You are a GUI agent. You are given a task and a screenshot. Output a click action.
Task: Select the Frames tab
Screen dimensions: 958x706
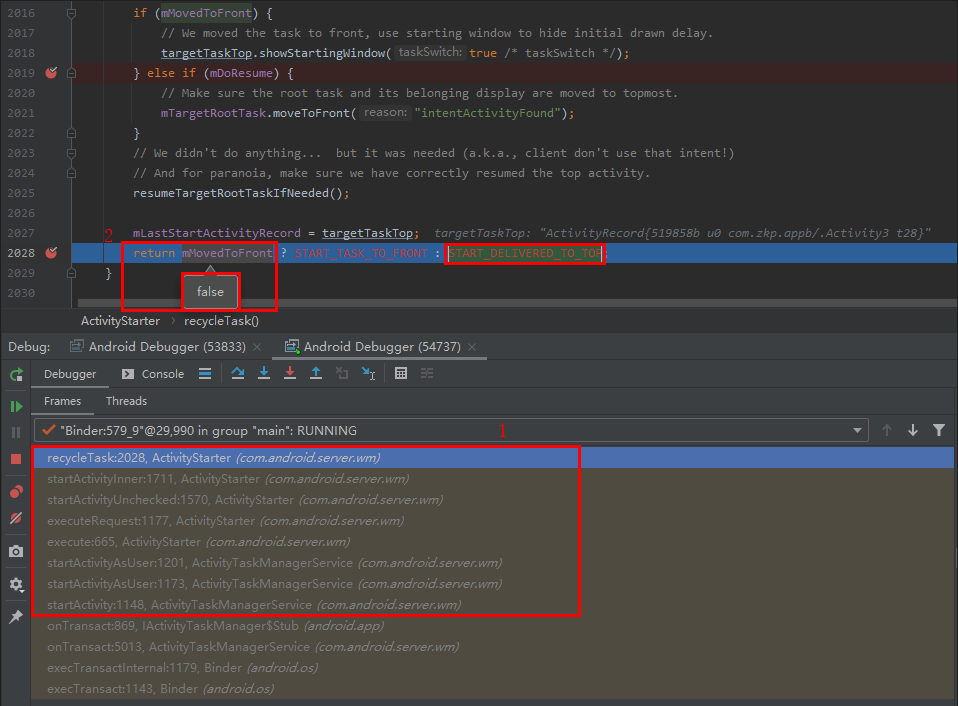click(62, 401)
